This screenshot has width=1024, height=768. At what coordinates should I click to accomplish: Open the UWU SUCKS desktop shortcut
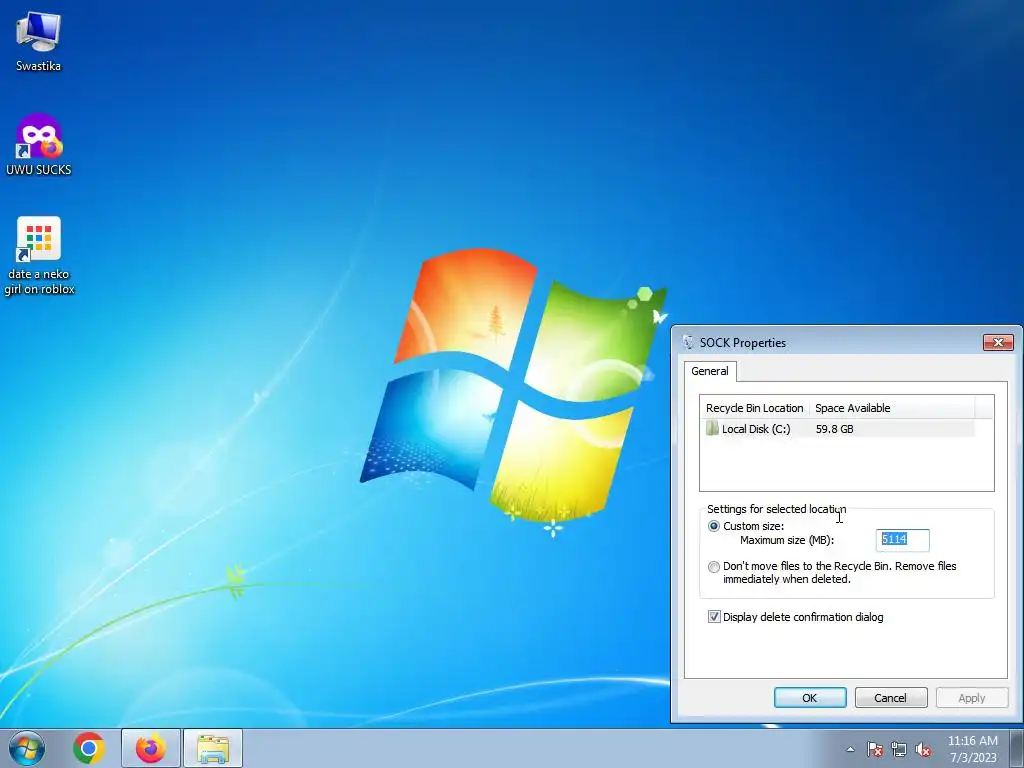click(39, 145)
